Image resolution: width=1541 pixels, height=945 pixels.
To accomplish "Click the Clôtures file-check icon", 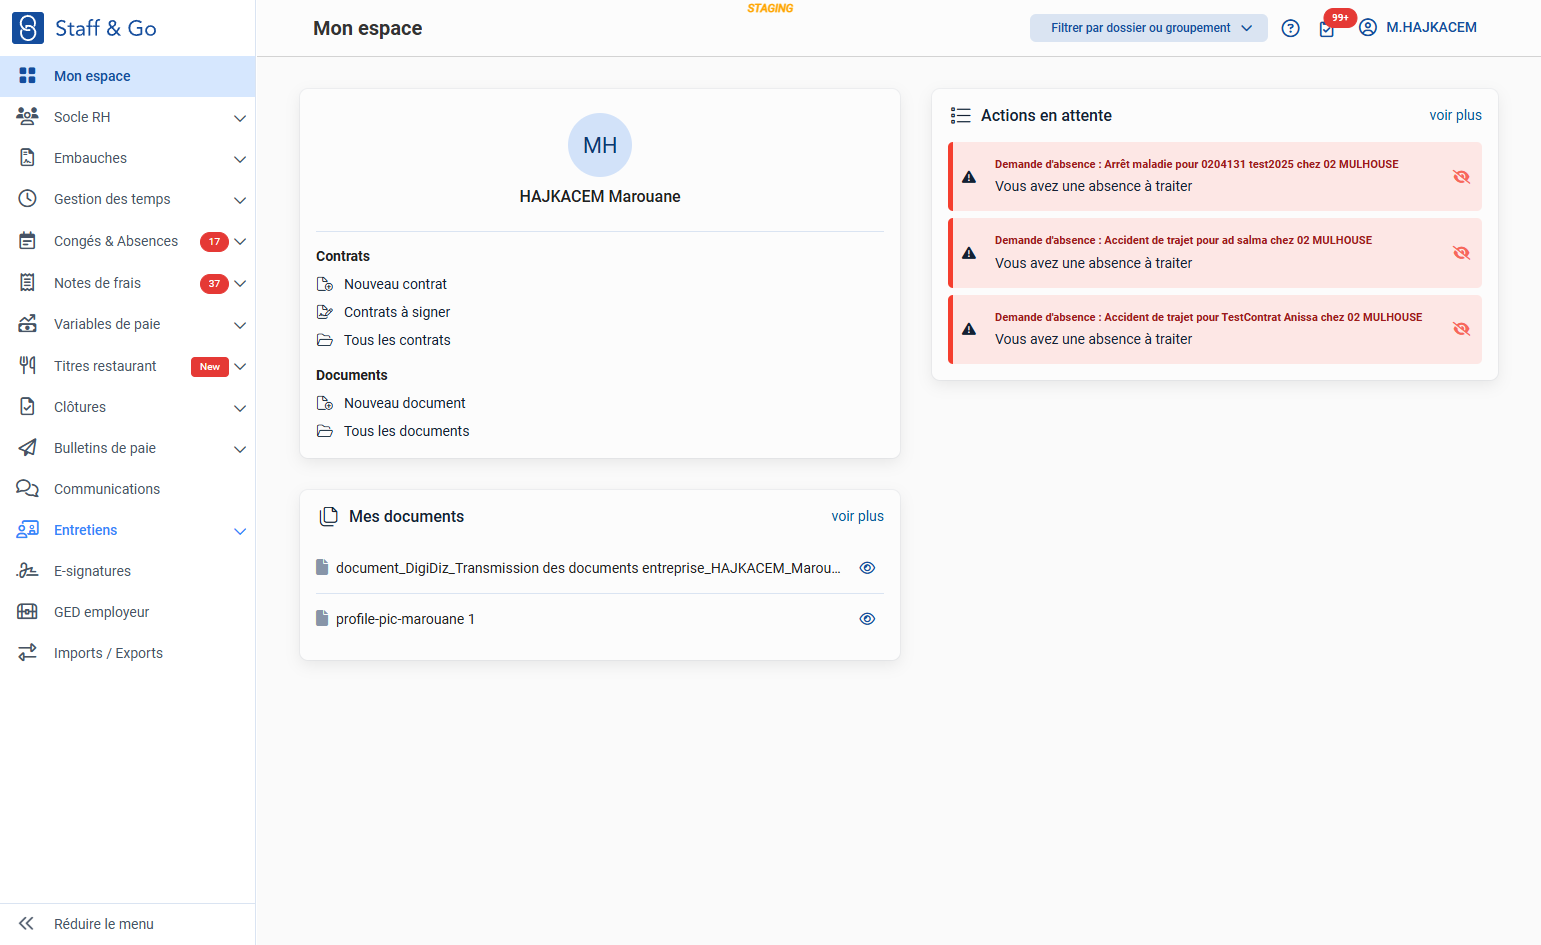I will point(28,407).
